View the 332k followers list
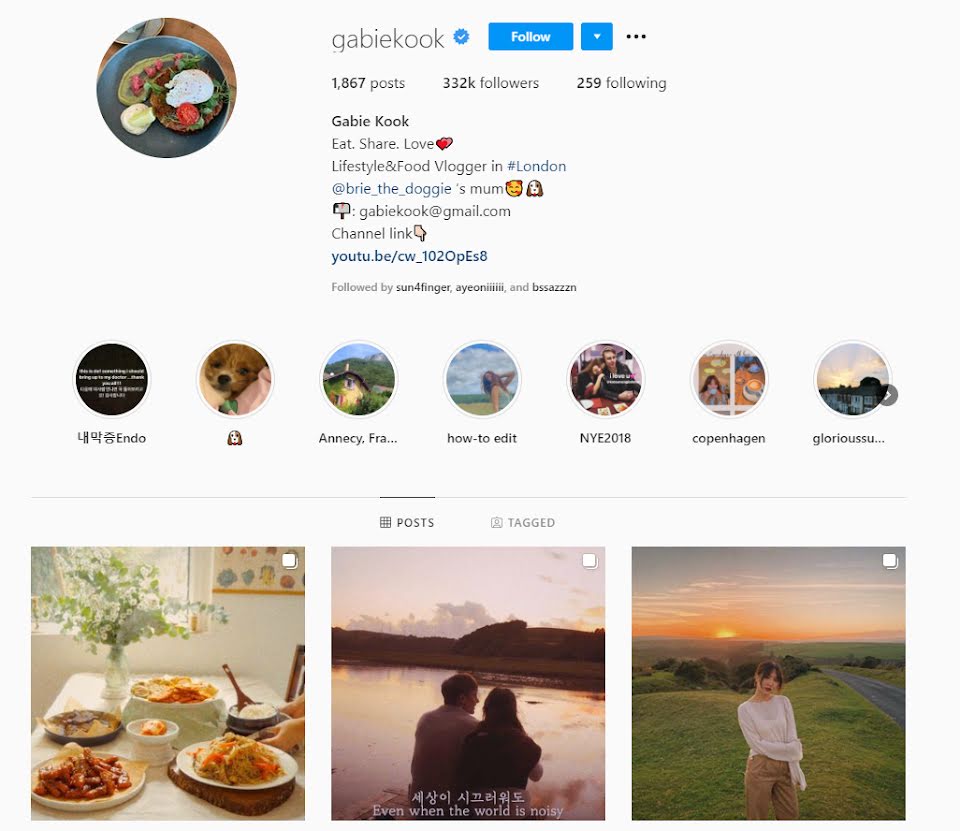This screenshot has height=831, width=960. (490, 83)
